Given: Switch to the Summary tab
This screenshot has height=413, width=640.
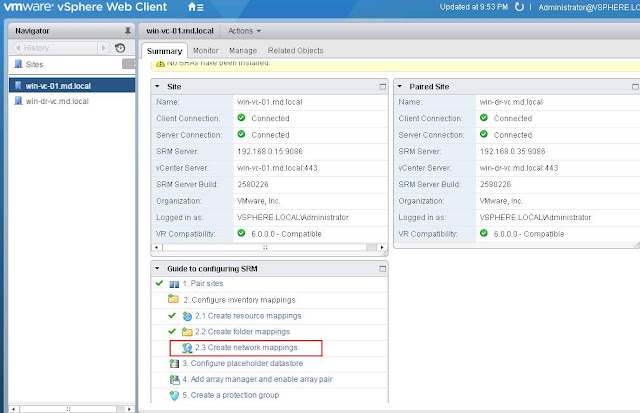Looking at the screenshot, I should [x=164, y=51].
